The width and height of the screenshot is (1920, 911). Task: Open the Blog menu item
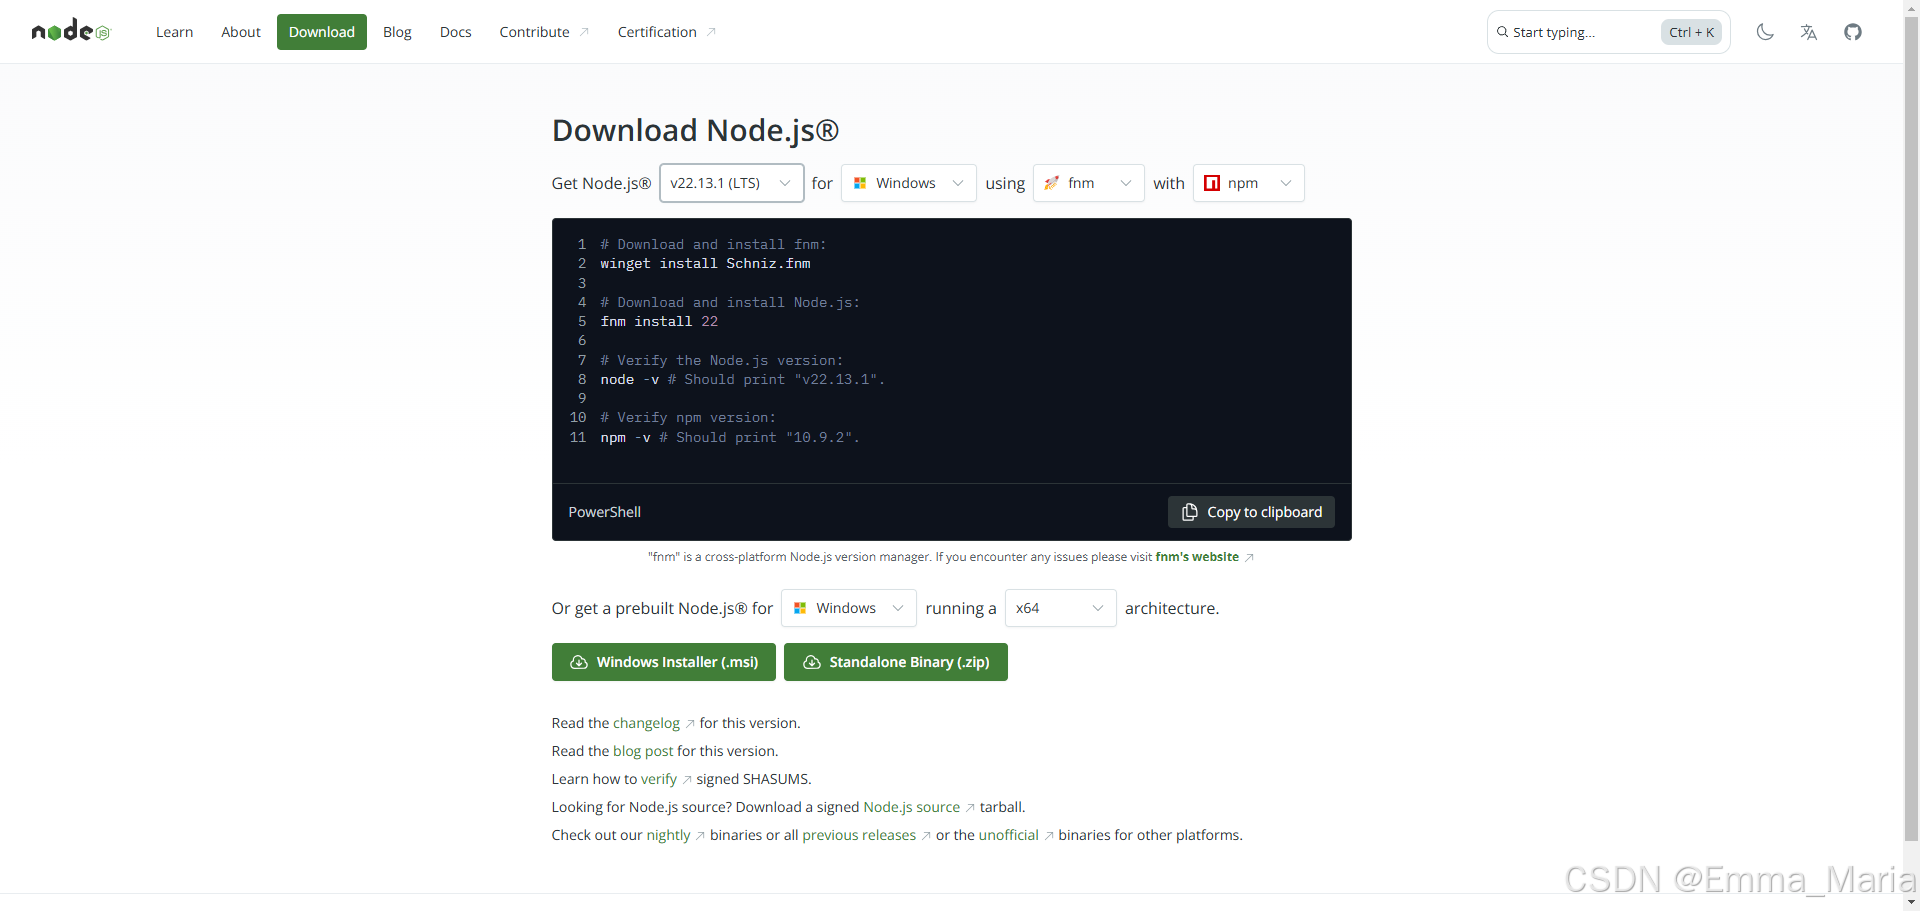pos(397,32)
